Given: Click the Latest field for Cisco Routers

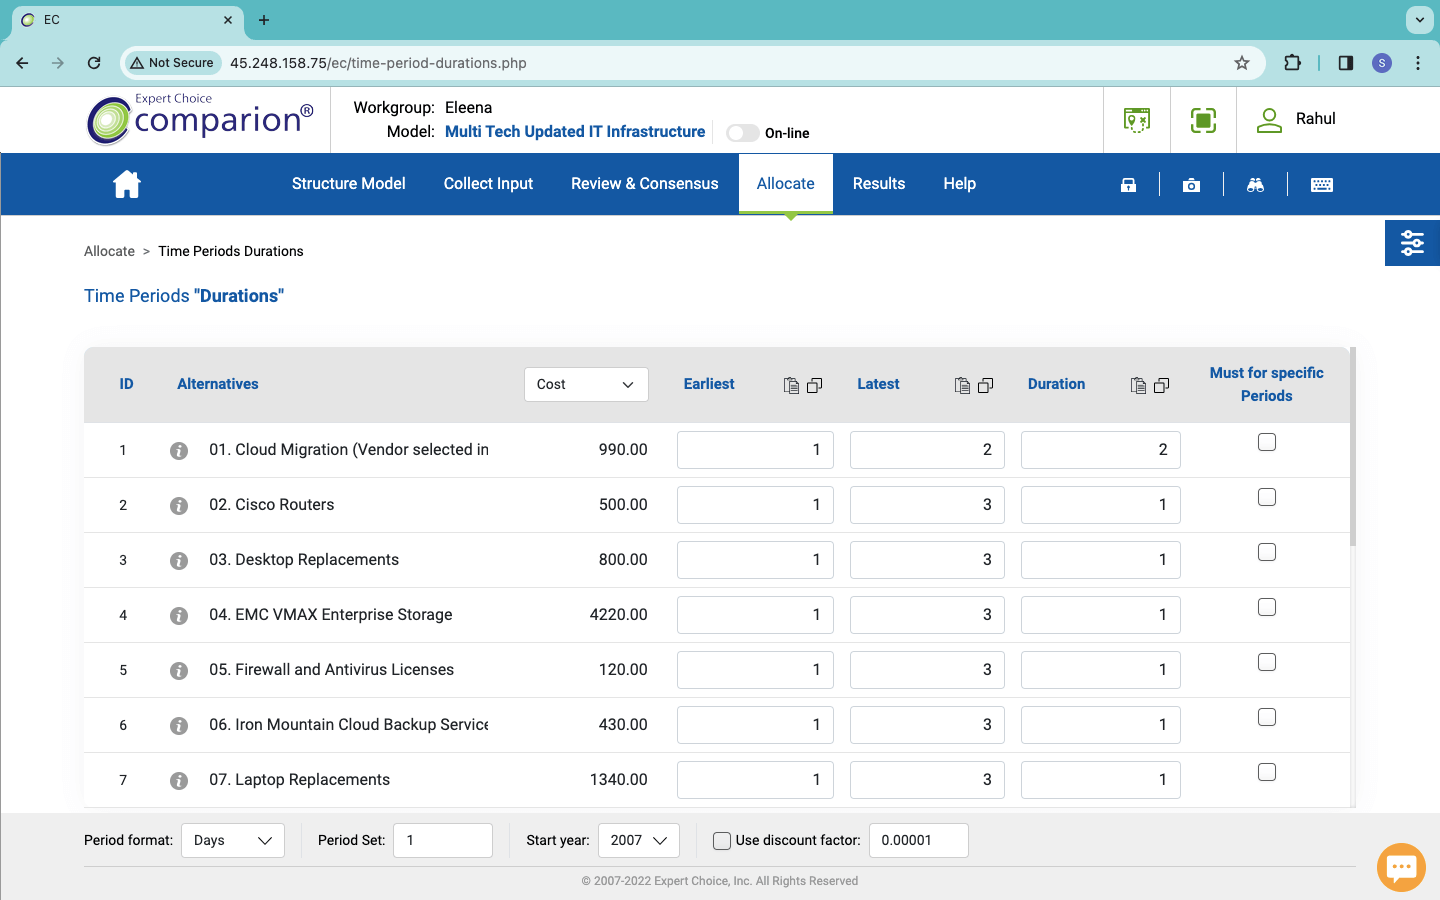Looking at the screenshot, I should pyautogui.click(x=927, y=505).
